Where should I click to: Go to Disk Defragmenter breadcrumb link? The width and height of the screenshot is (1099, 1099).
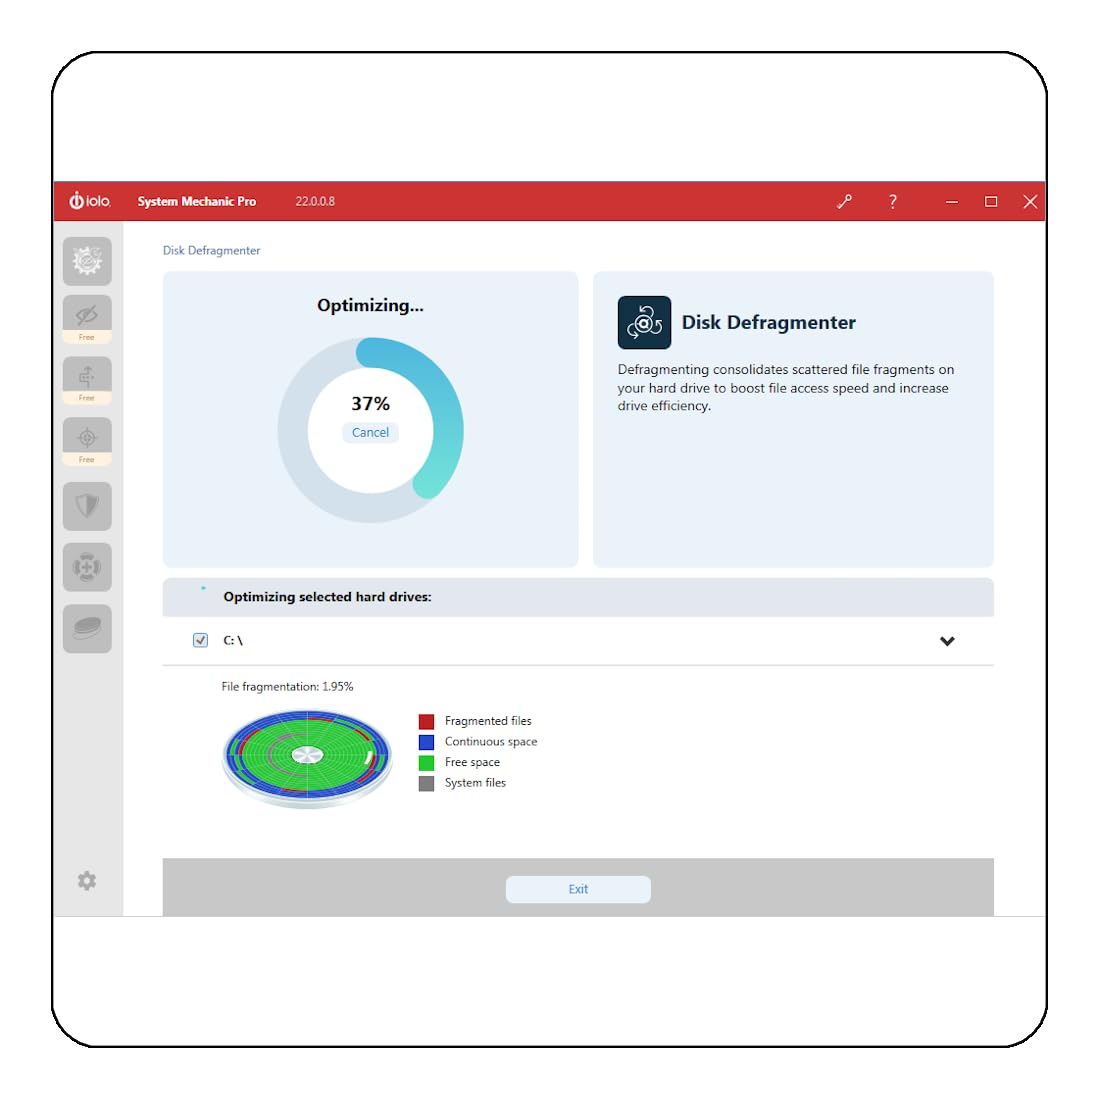(211, 250)
